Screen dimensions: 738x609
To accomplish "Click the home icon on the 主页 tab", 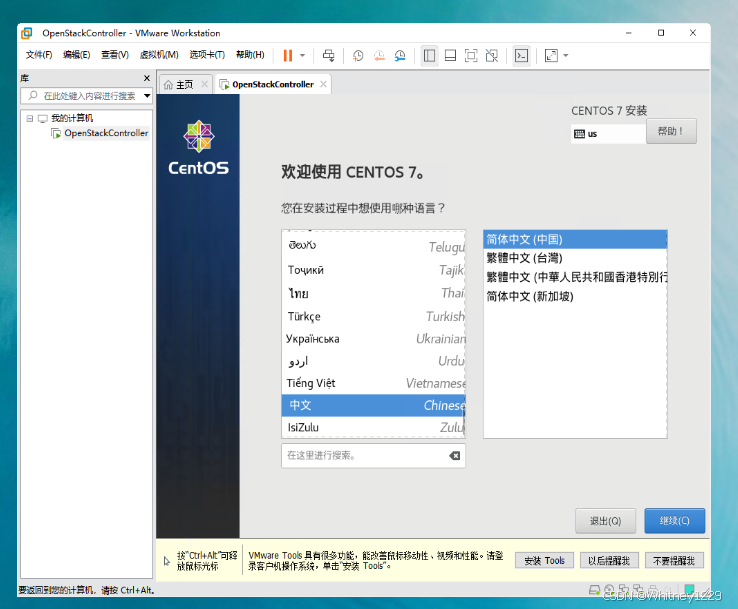I will click(x=168, y=85).
